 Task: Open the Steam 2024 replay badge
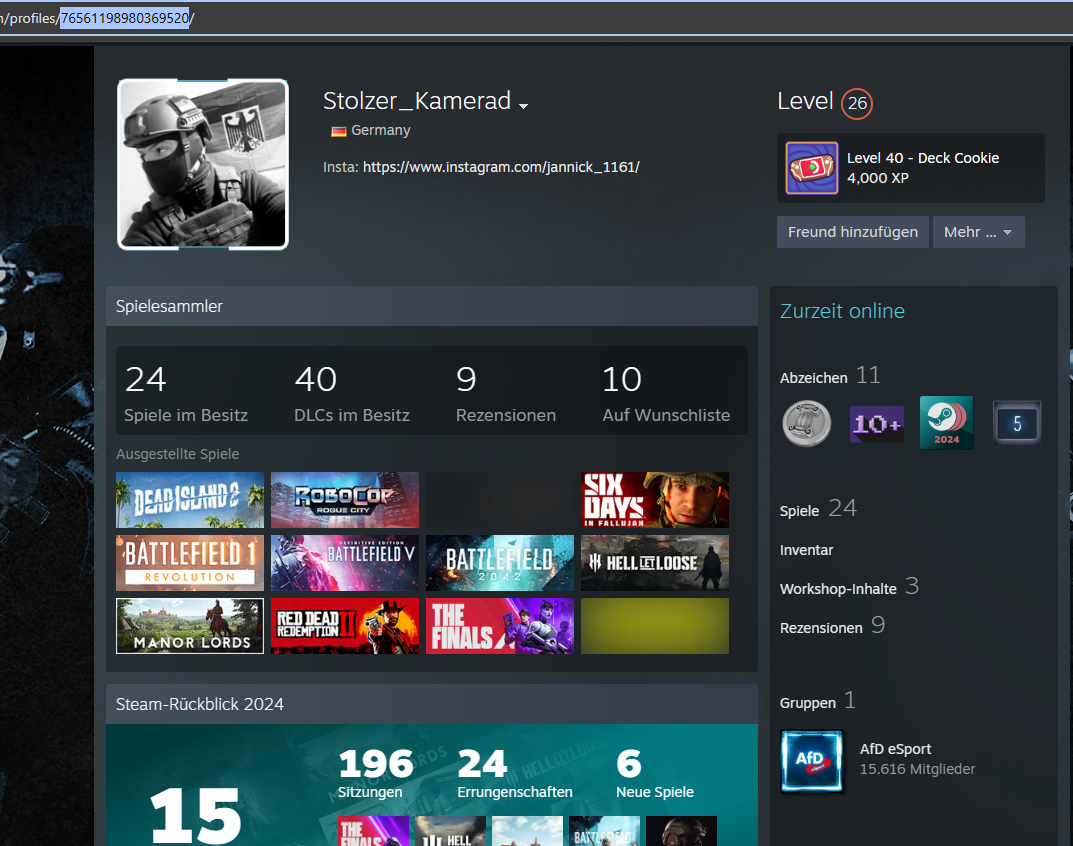coord(946,423)
